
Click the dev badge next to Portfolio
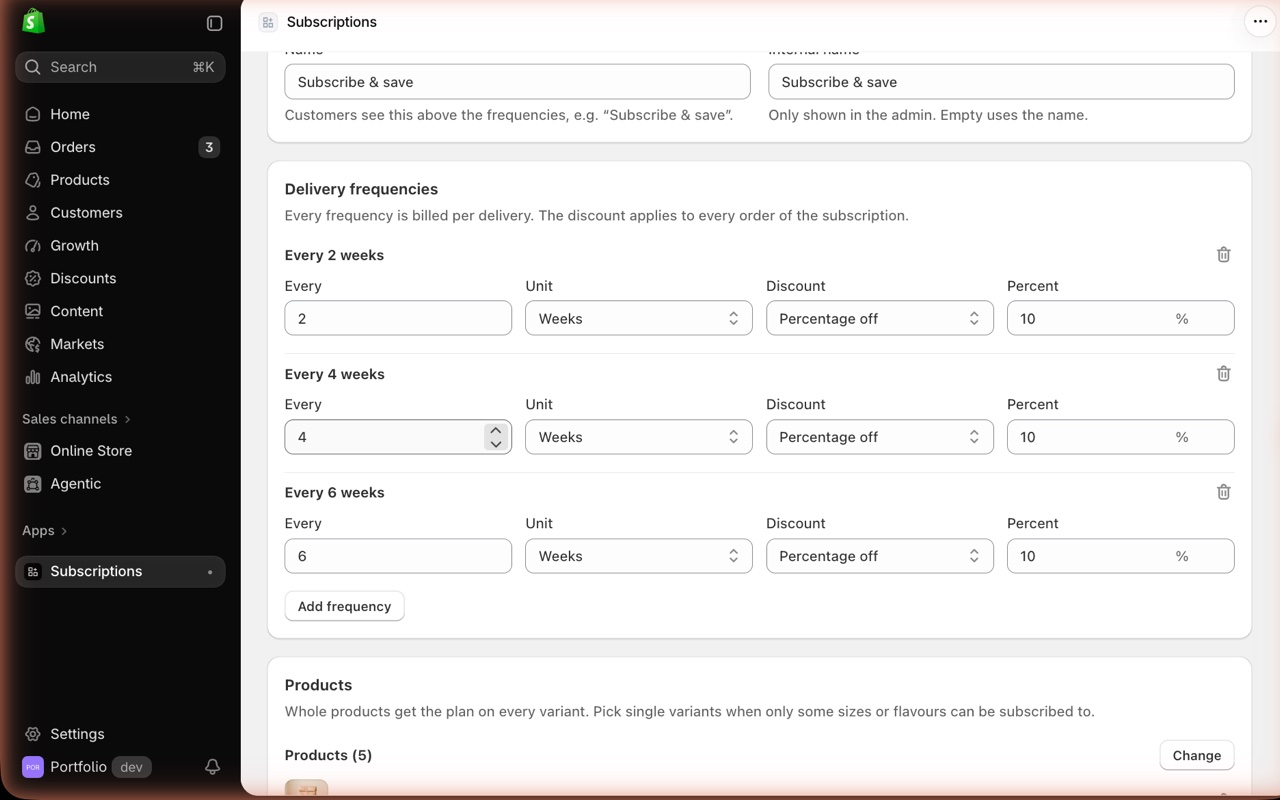pyautogui.click(x=131, y=767)
